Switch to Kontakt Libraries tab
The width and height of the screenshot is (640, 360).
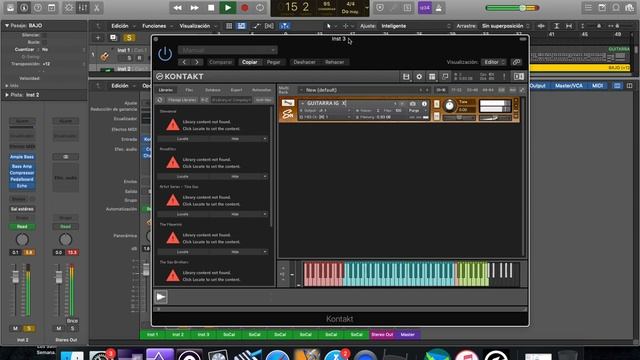click(x=165, y=90)
